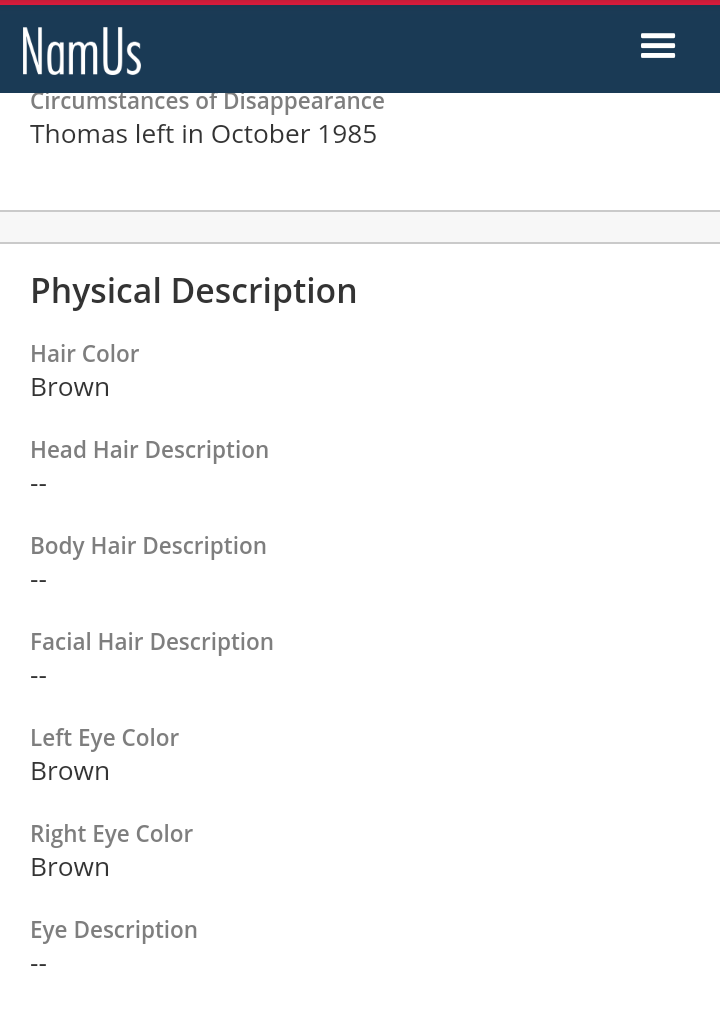Click the empty value under Eye Description
This screenshot has height=1024, width=720.
click(39, 963)
